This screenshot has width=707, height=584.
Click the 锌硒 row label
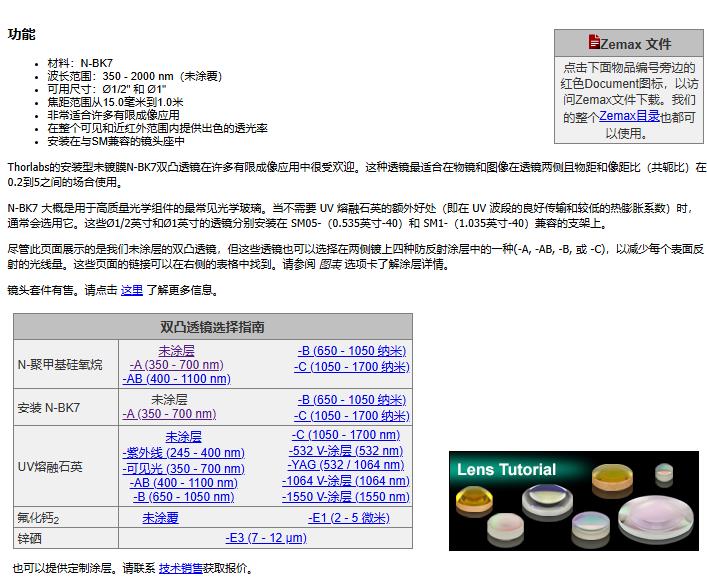[x=29, y=538]
